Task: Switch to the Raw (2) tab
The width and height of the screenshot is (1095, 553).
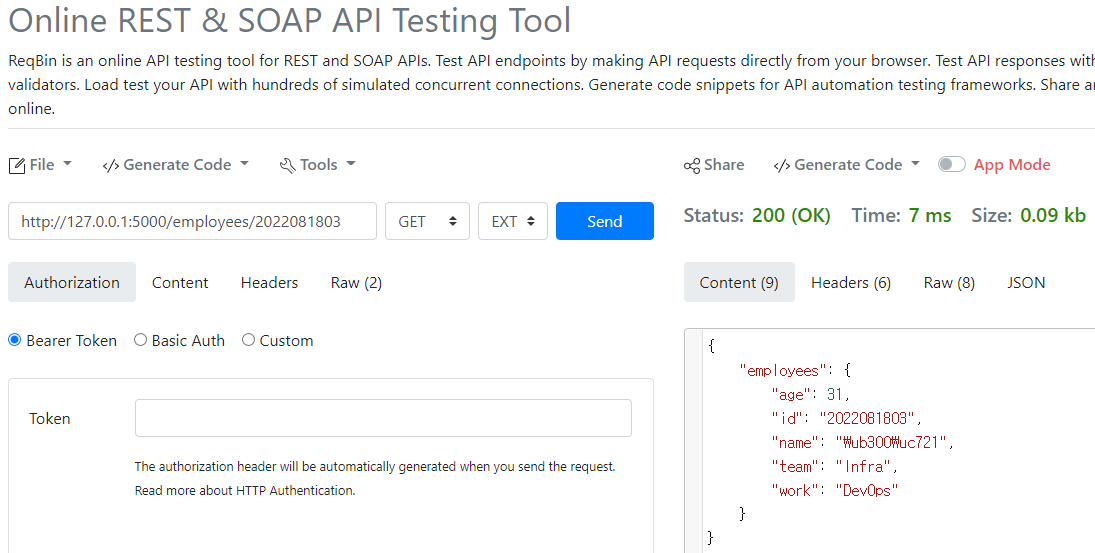Action: point(356,282)
